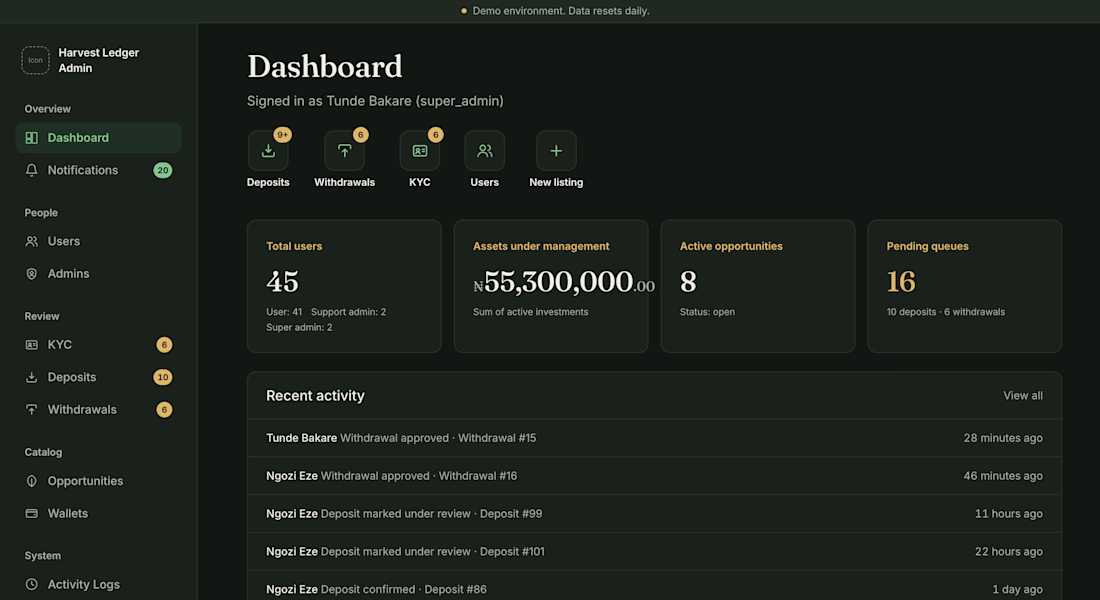Click the Deposits quick-action download icon
1100x600 pixels.
pos(268,151)
